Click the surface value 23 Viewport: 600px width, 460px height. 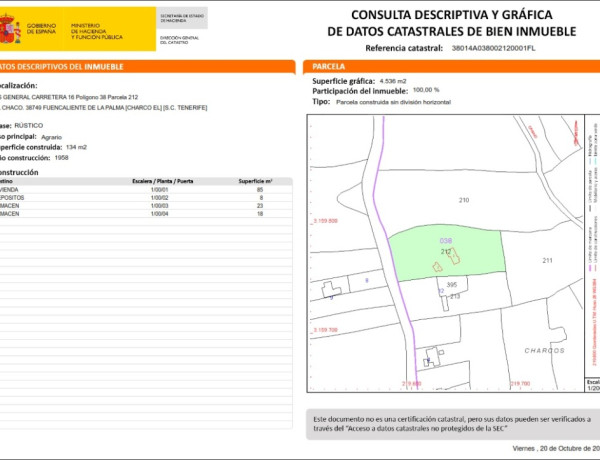click(x=260, y=206)
